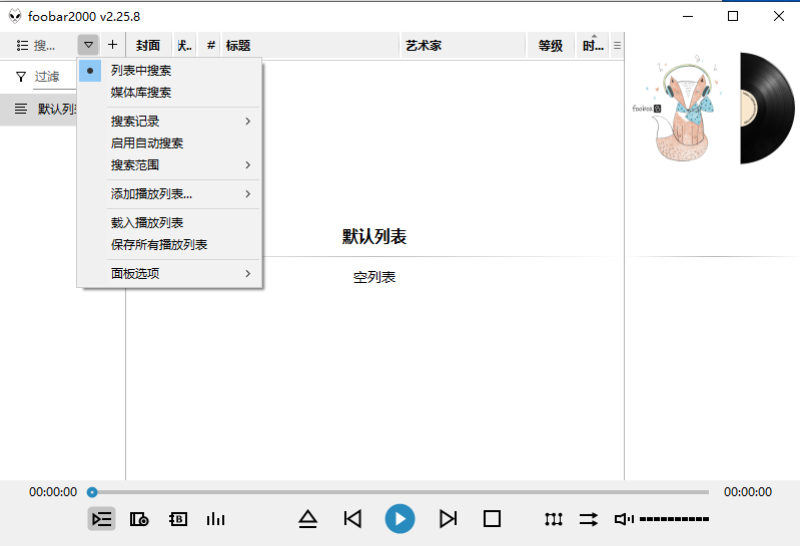Choose 列表中搜索 radio option
This screenshot has height=546, width=800.
(x=170, y=70)
